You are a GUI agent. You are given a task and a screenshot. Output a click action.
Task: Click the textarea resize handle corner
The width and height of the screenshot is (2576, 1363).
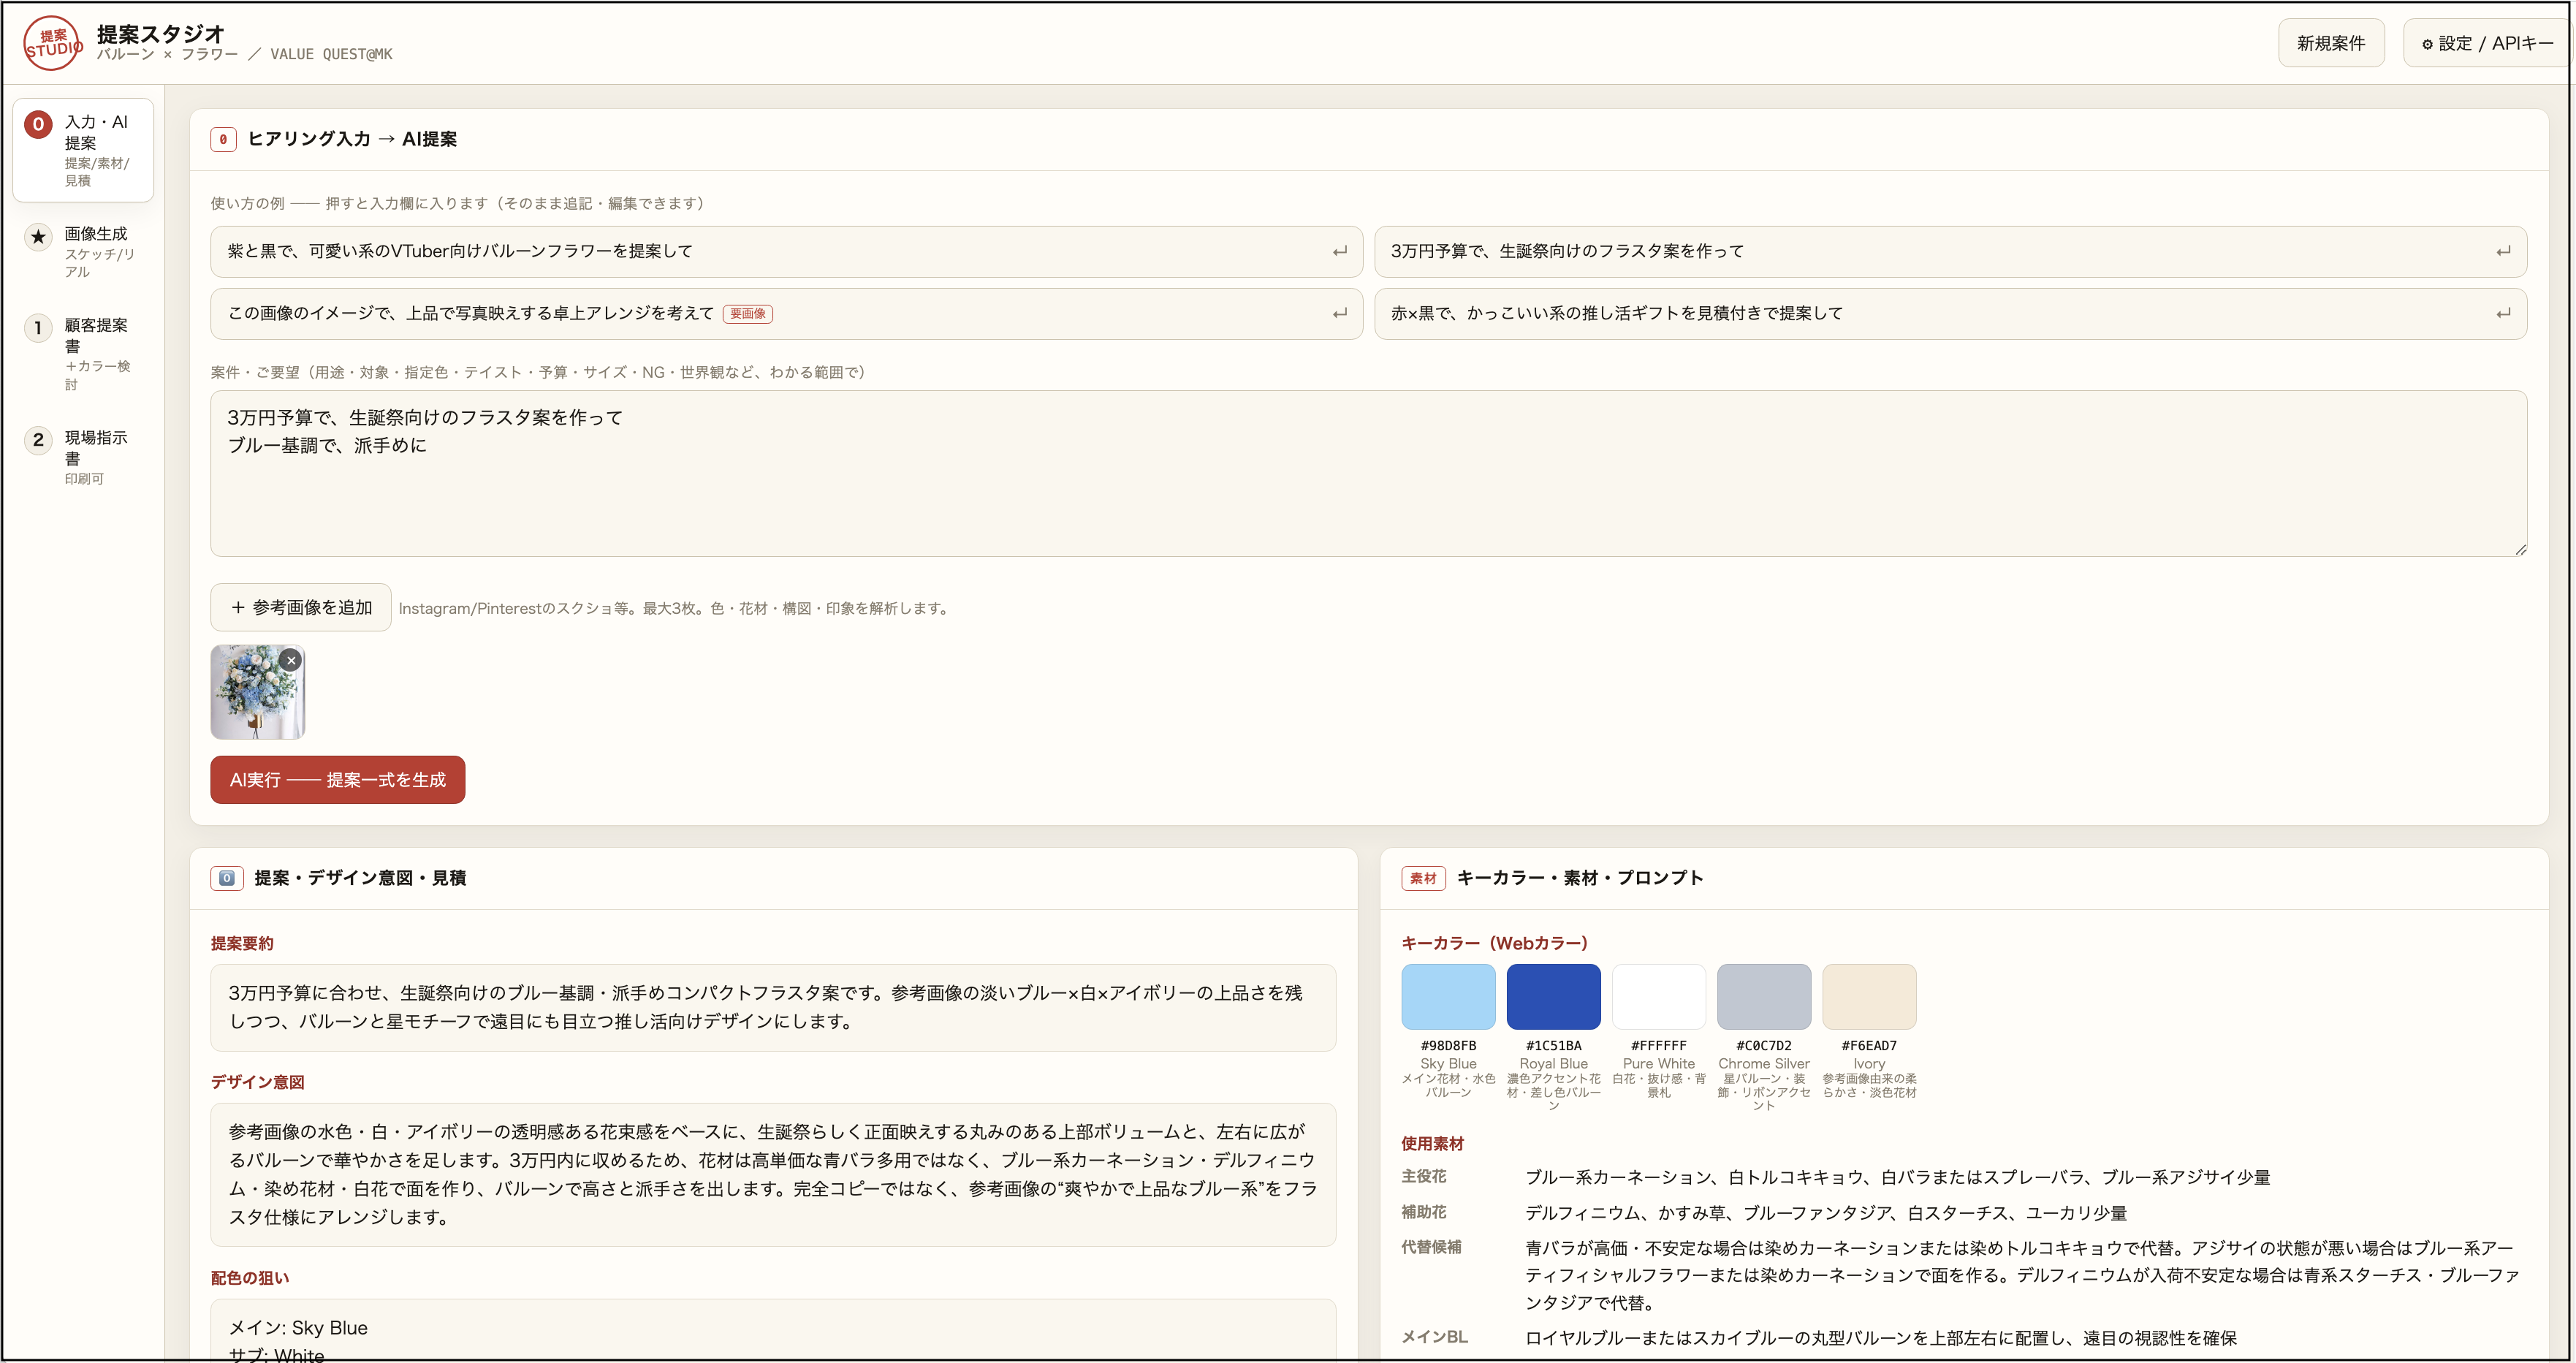pyautogui.click(x=2520, y=549)
